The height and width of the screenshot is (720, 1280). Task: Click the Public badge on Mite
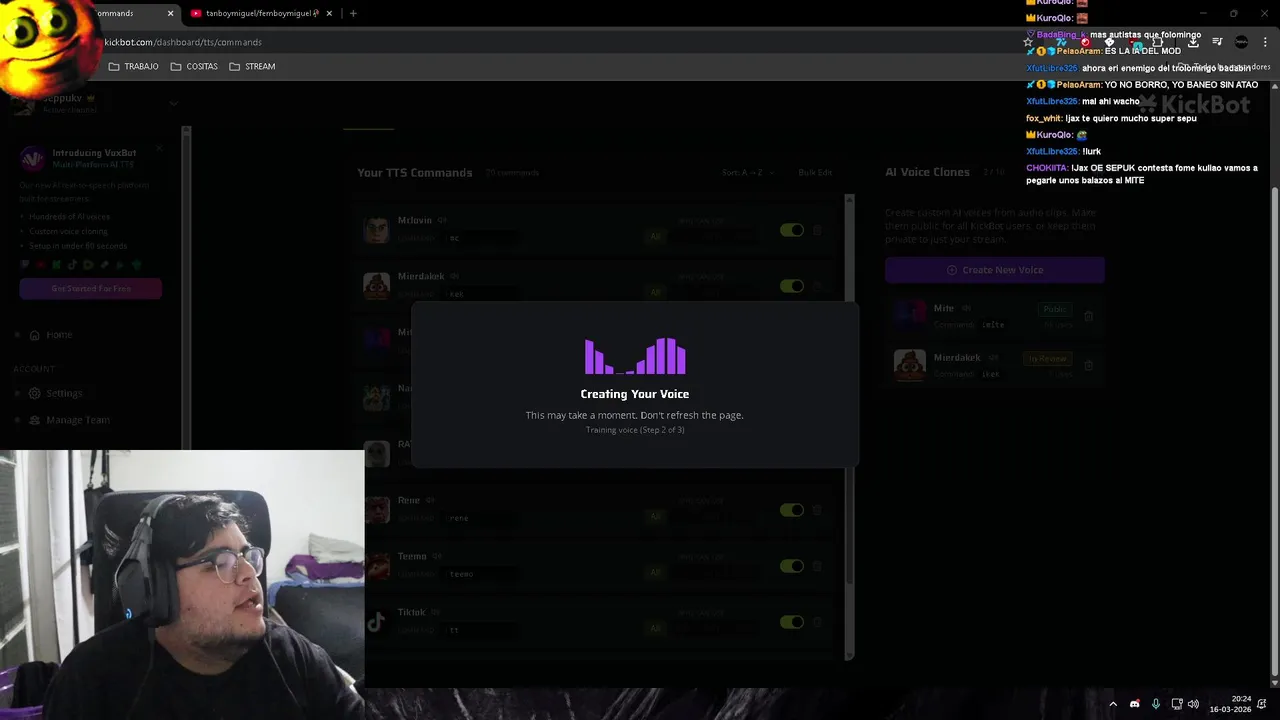point(1054,309)
